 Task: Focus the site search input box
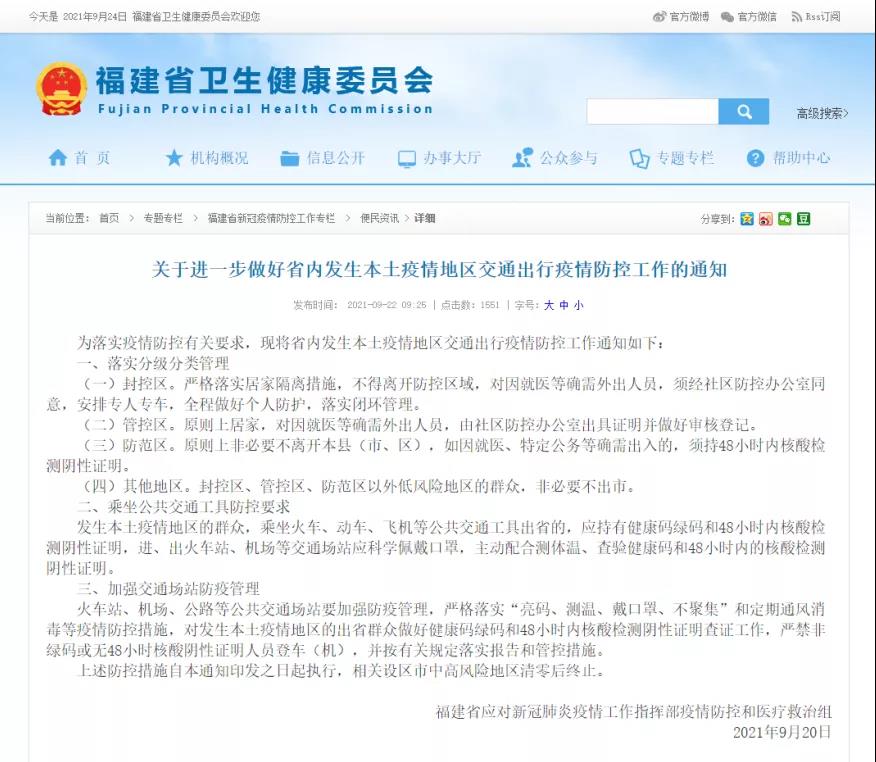point(652,112)
